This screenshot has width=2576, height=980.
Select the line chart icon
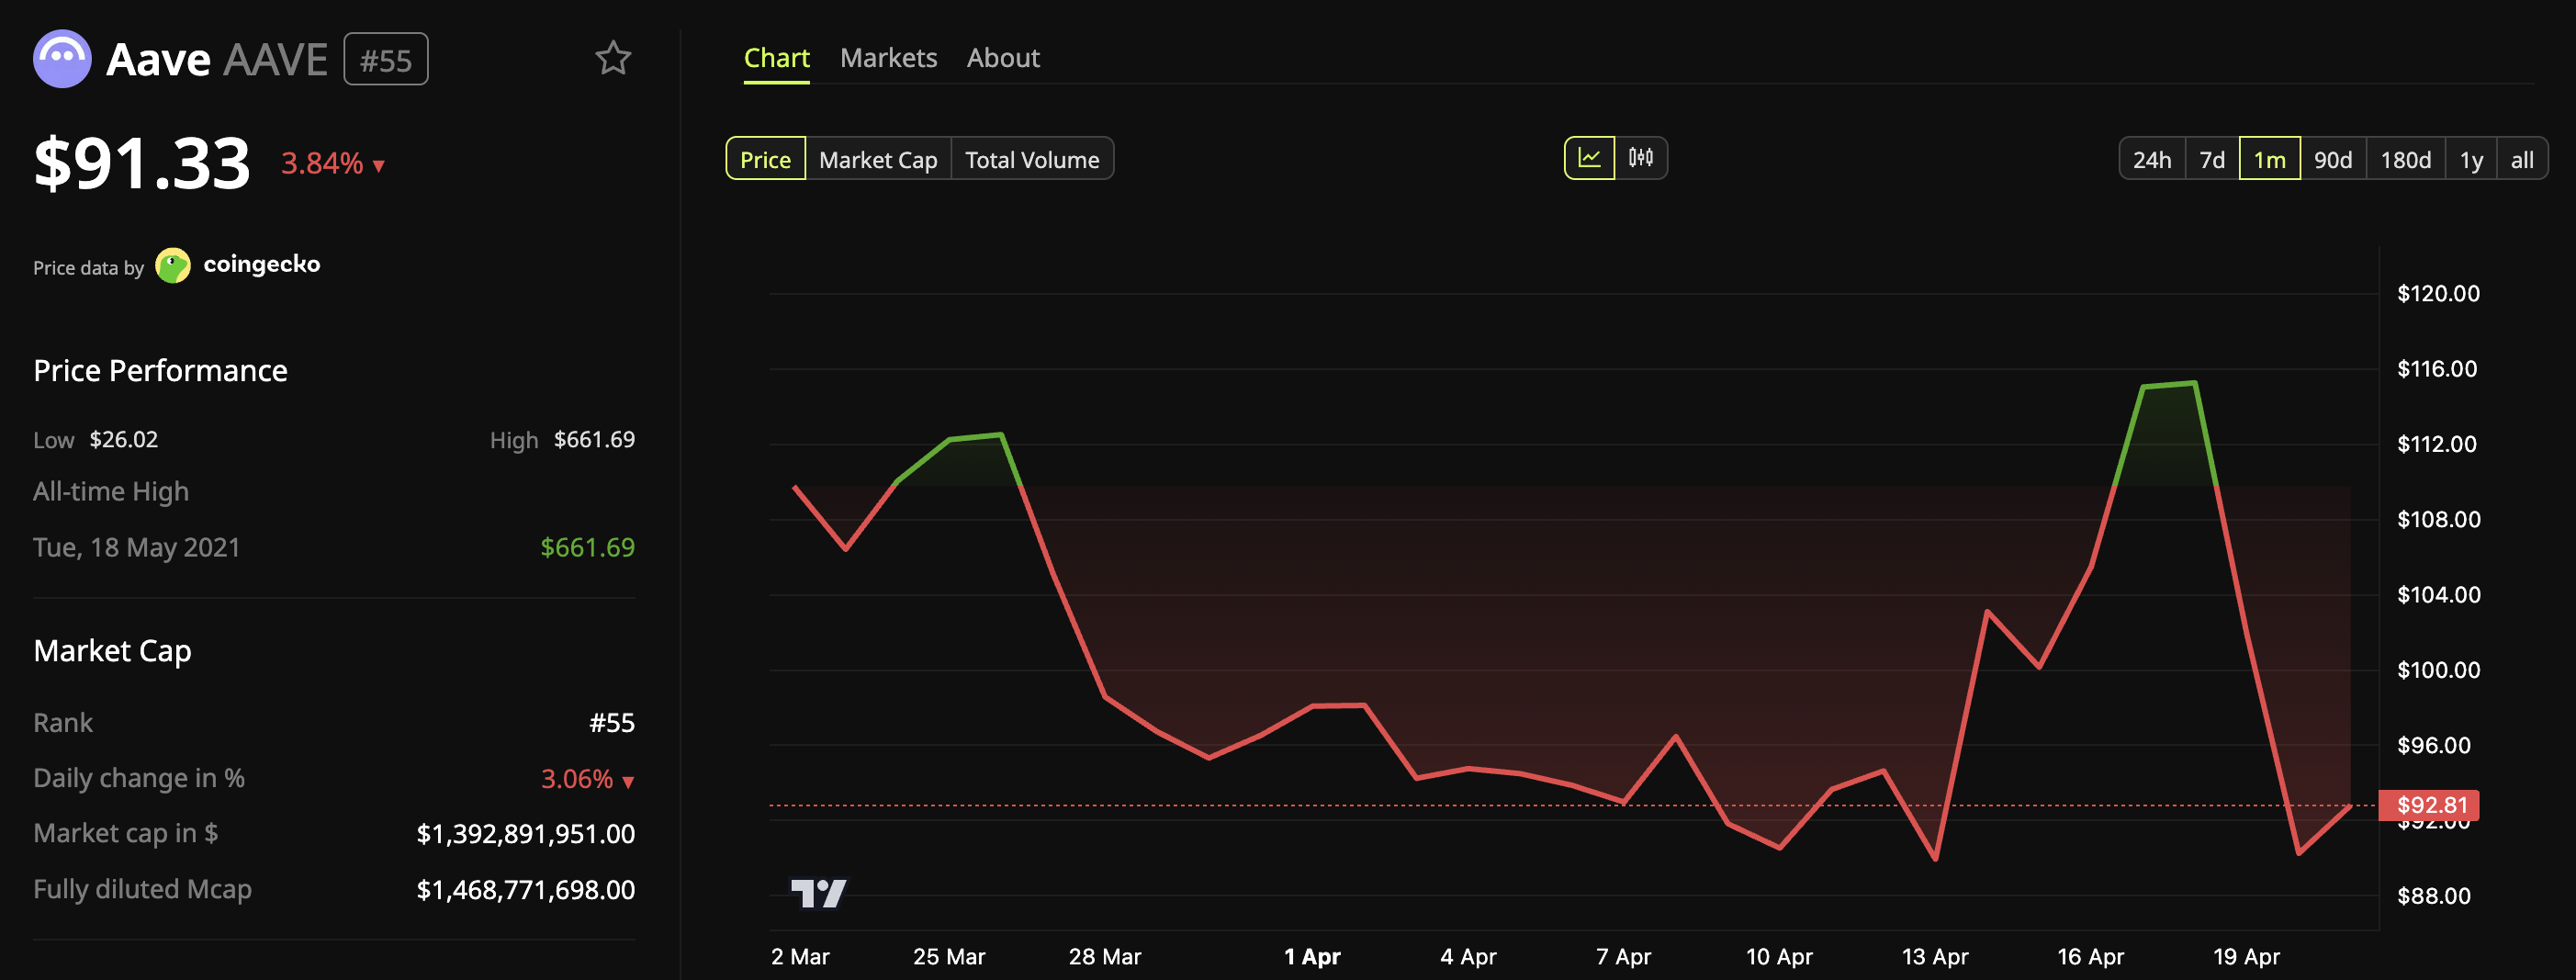point(1591,157)
